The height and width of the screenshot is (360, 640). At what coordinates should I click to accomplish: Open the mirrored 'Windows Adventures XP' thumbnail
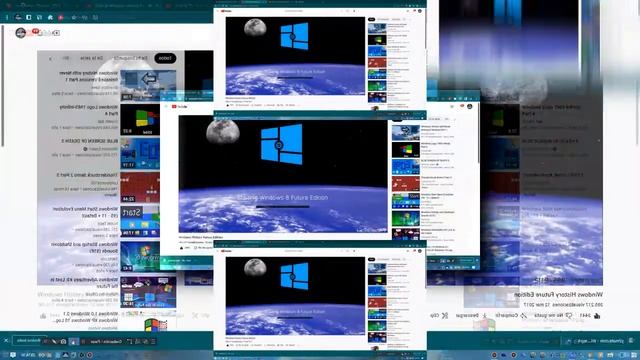[148, 292]
